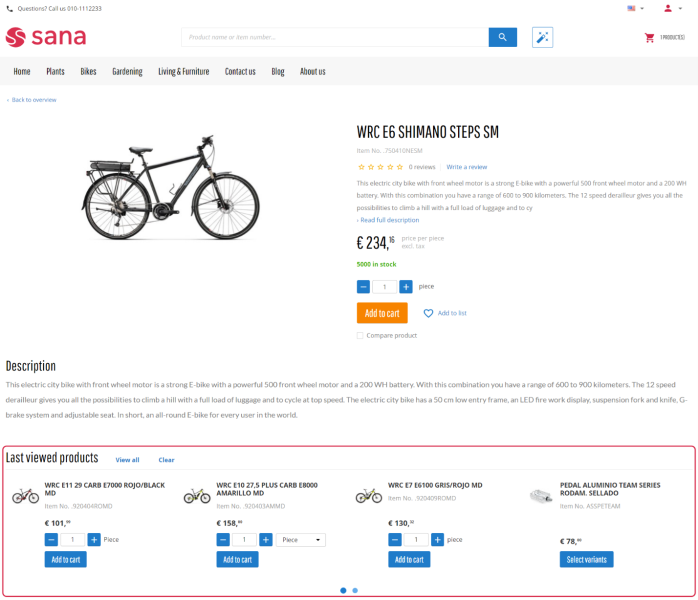
Task: Click the phone icon beside Questions
Action: pyautogui.click(x=9, y=8)
